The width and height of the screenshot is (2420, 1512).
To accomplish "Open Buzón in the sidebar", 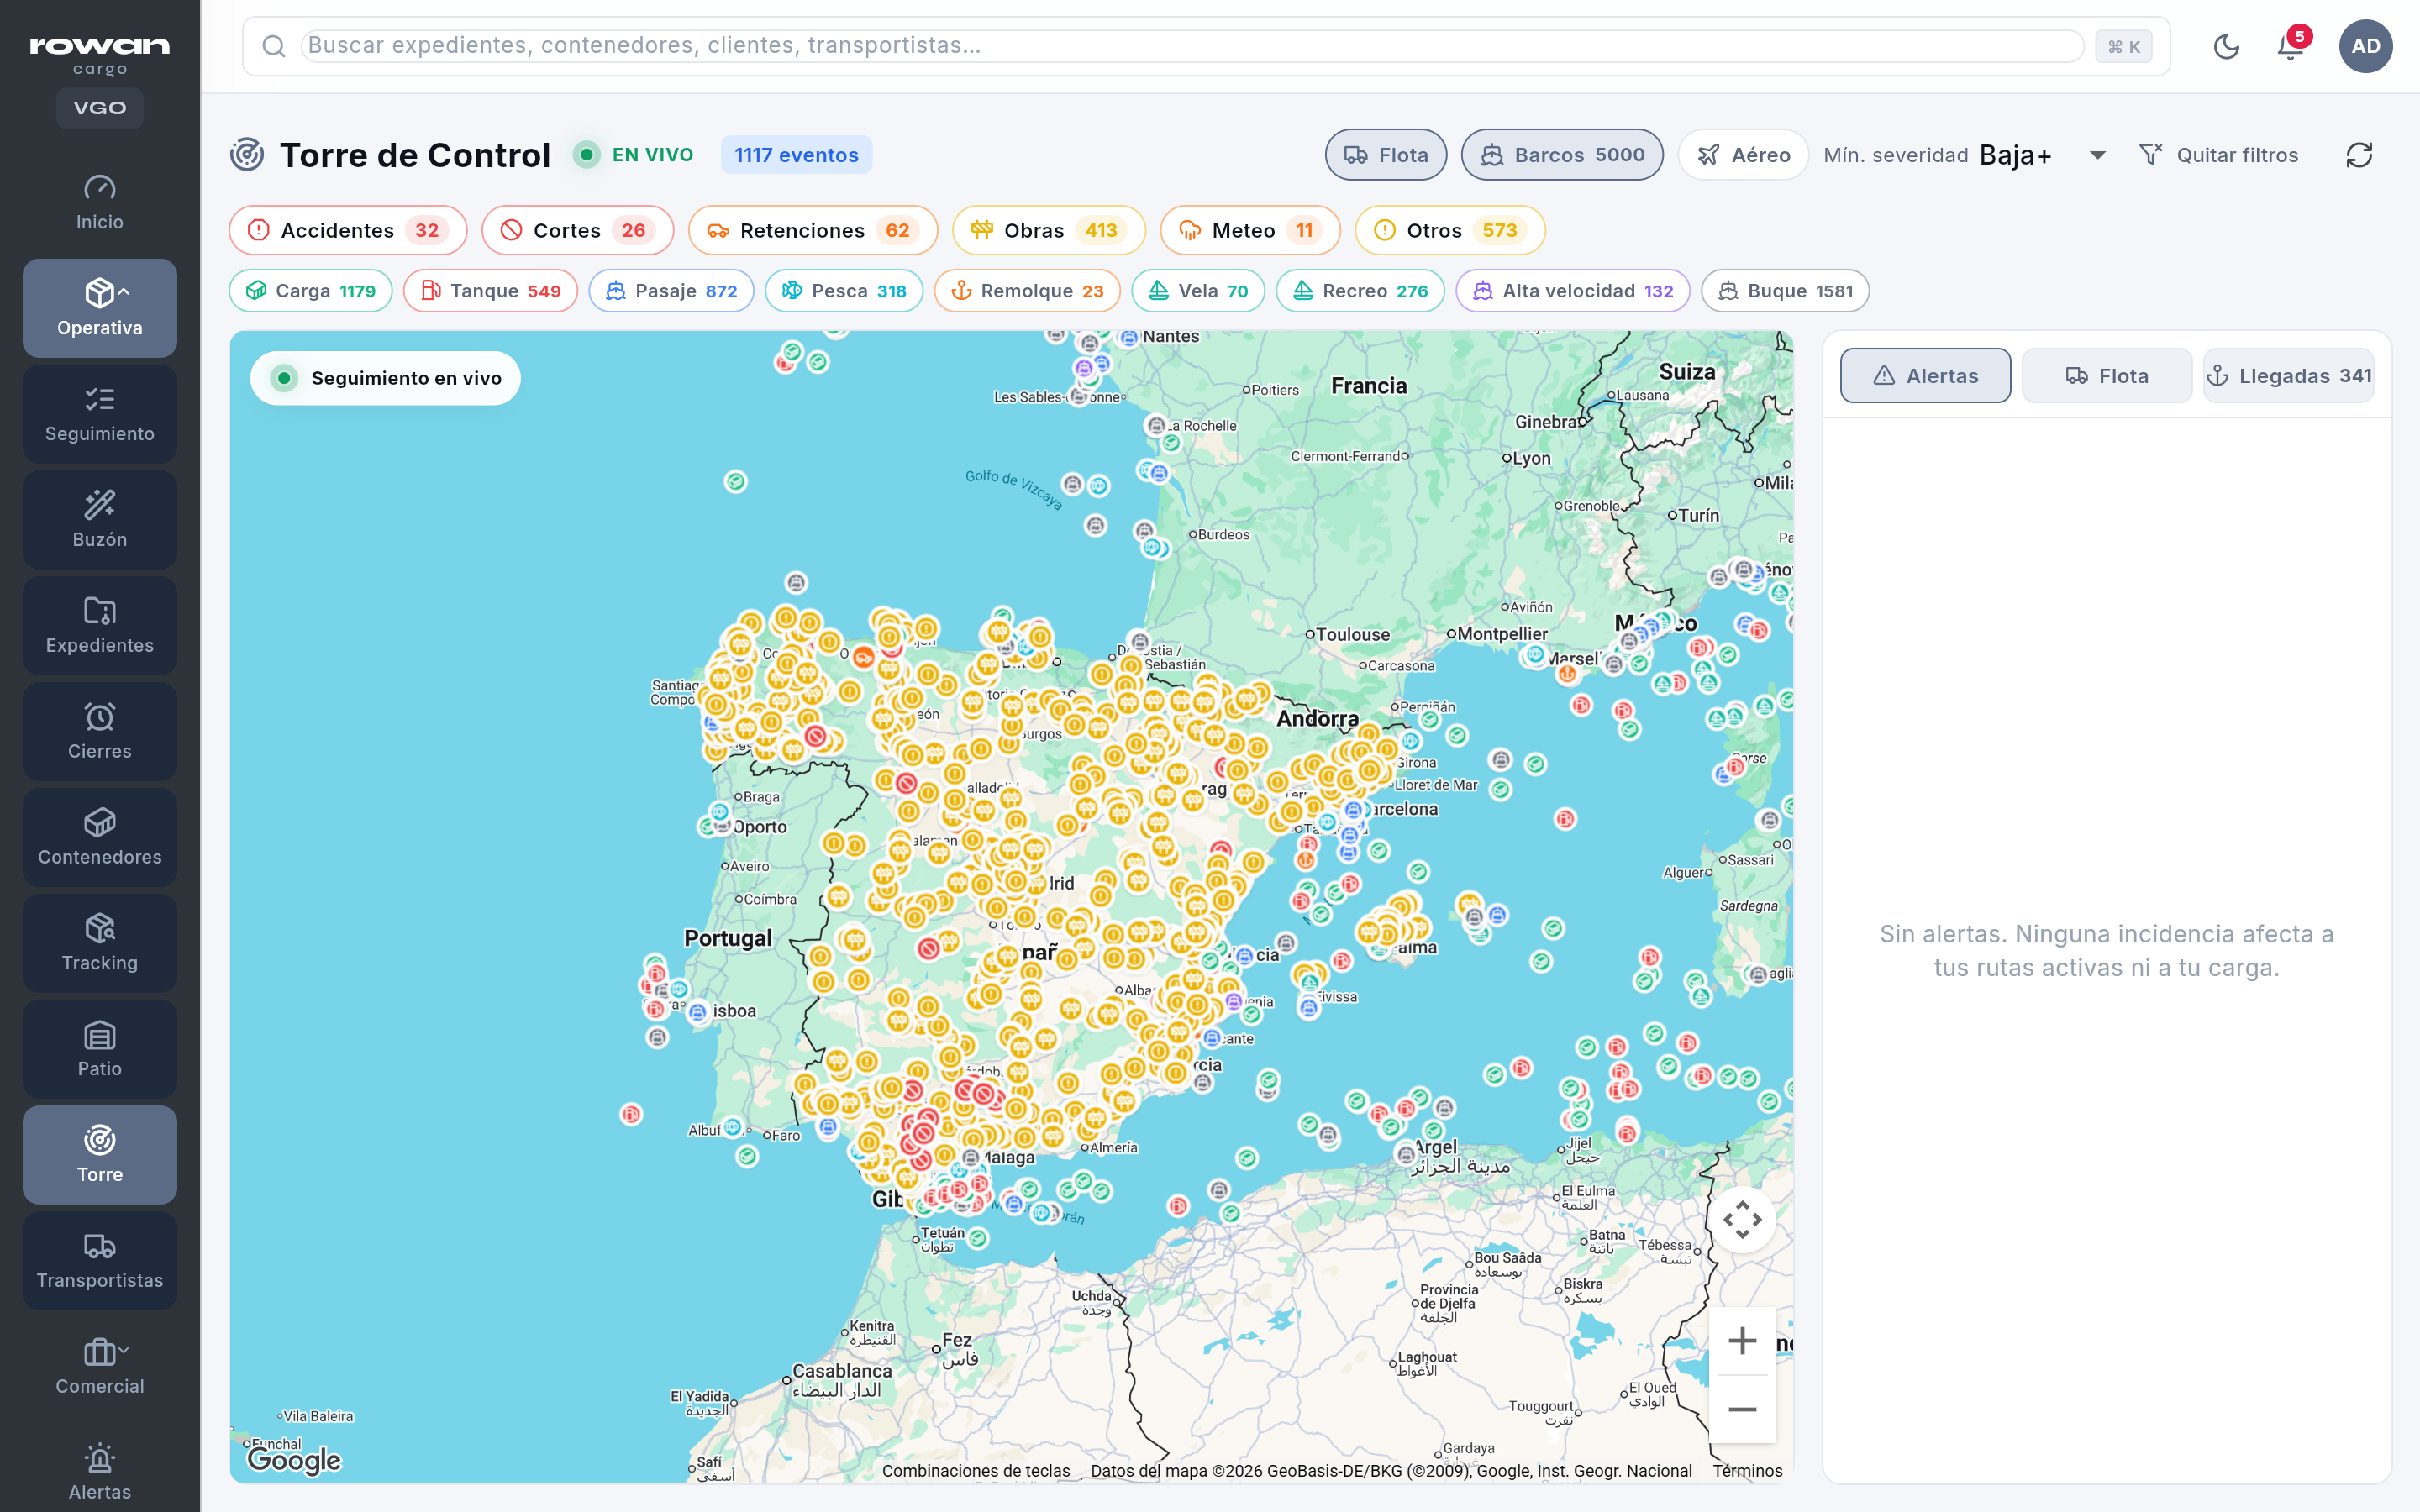I will (x=100, y=520).
